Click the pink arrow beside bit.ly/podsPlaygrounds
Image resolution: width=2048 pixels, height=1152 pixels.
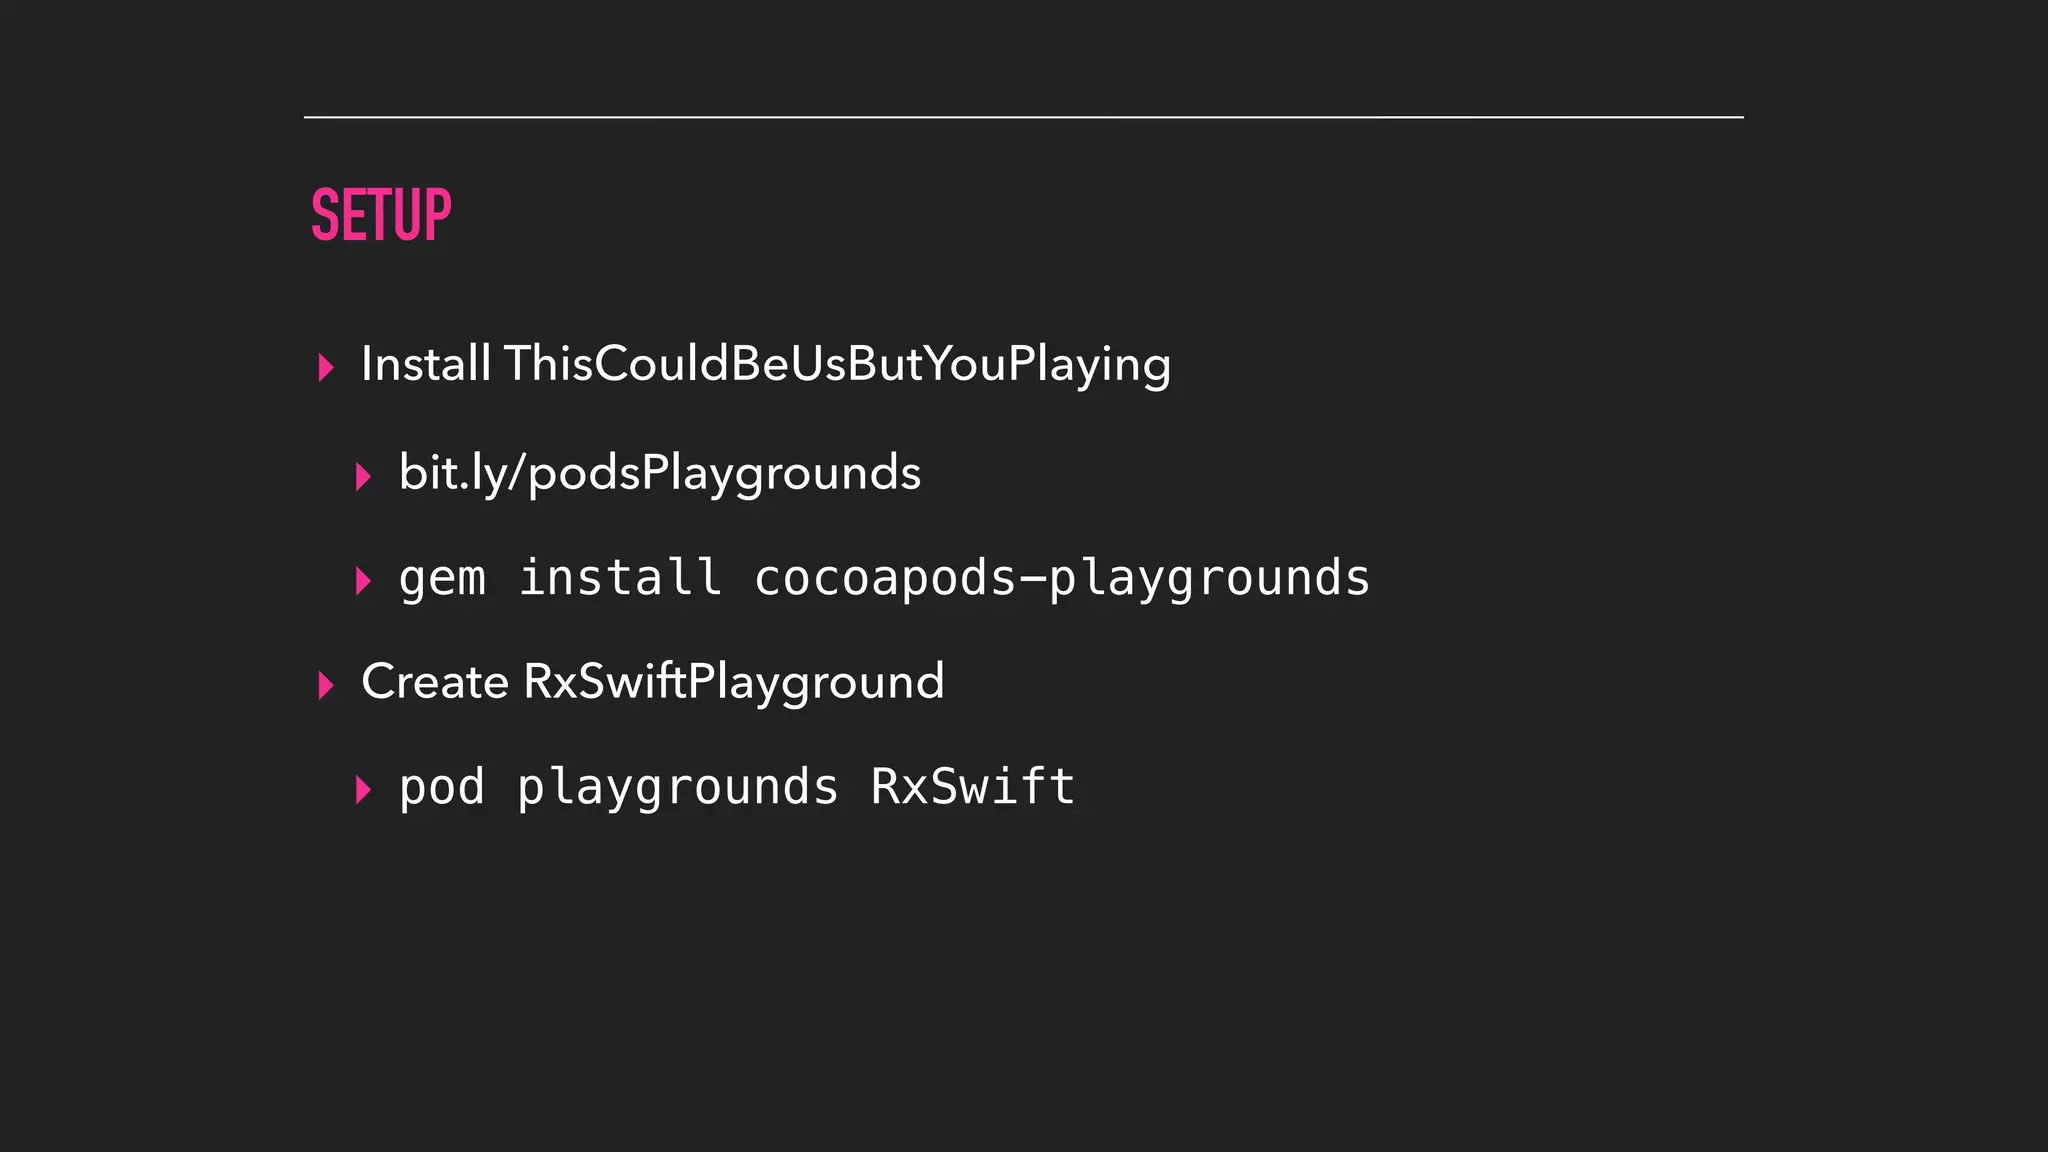click(363, 476)
